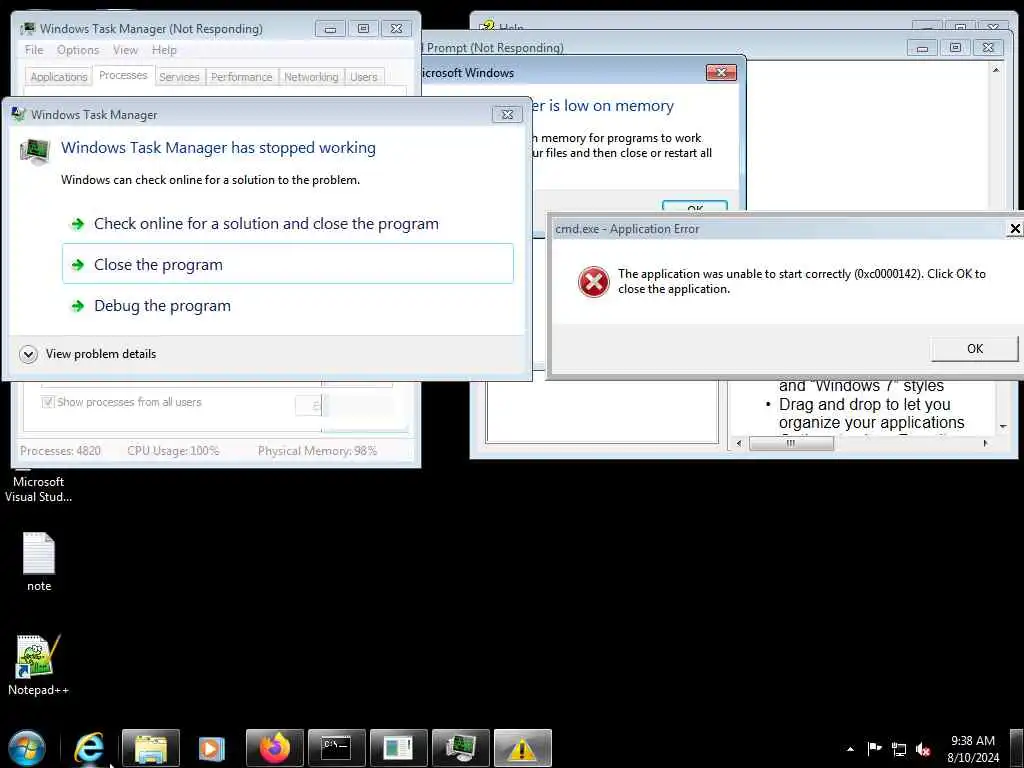The width and height of the screenshot is (1024, 768).
Task: Switch to the Applications tab
Action: [59, 77]
